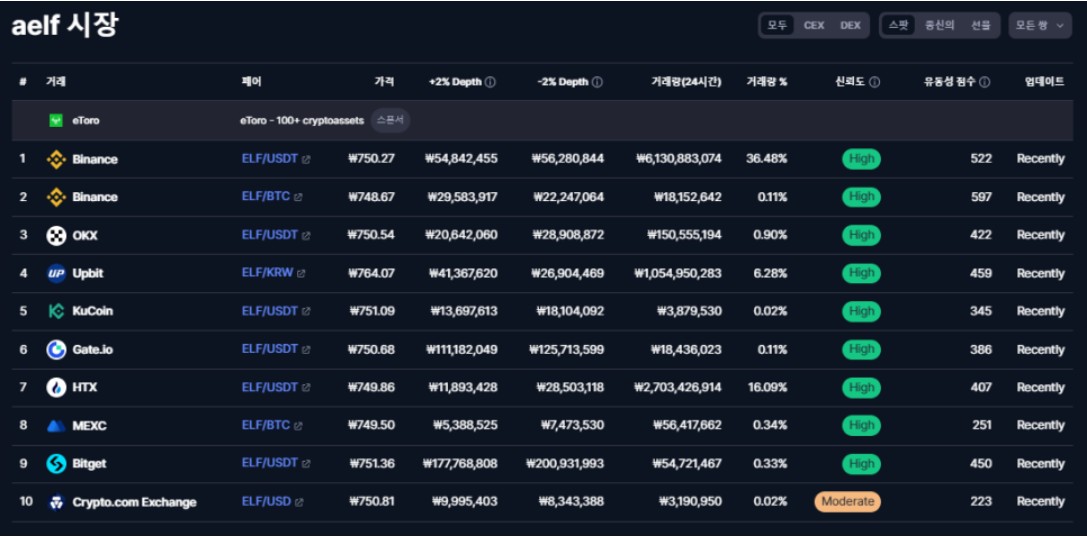Click the Upbit exchange logo
Image resolution: width=1087 pixels, height=537 pixels.
point(56,274)
